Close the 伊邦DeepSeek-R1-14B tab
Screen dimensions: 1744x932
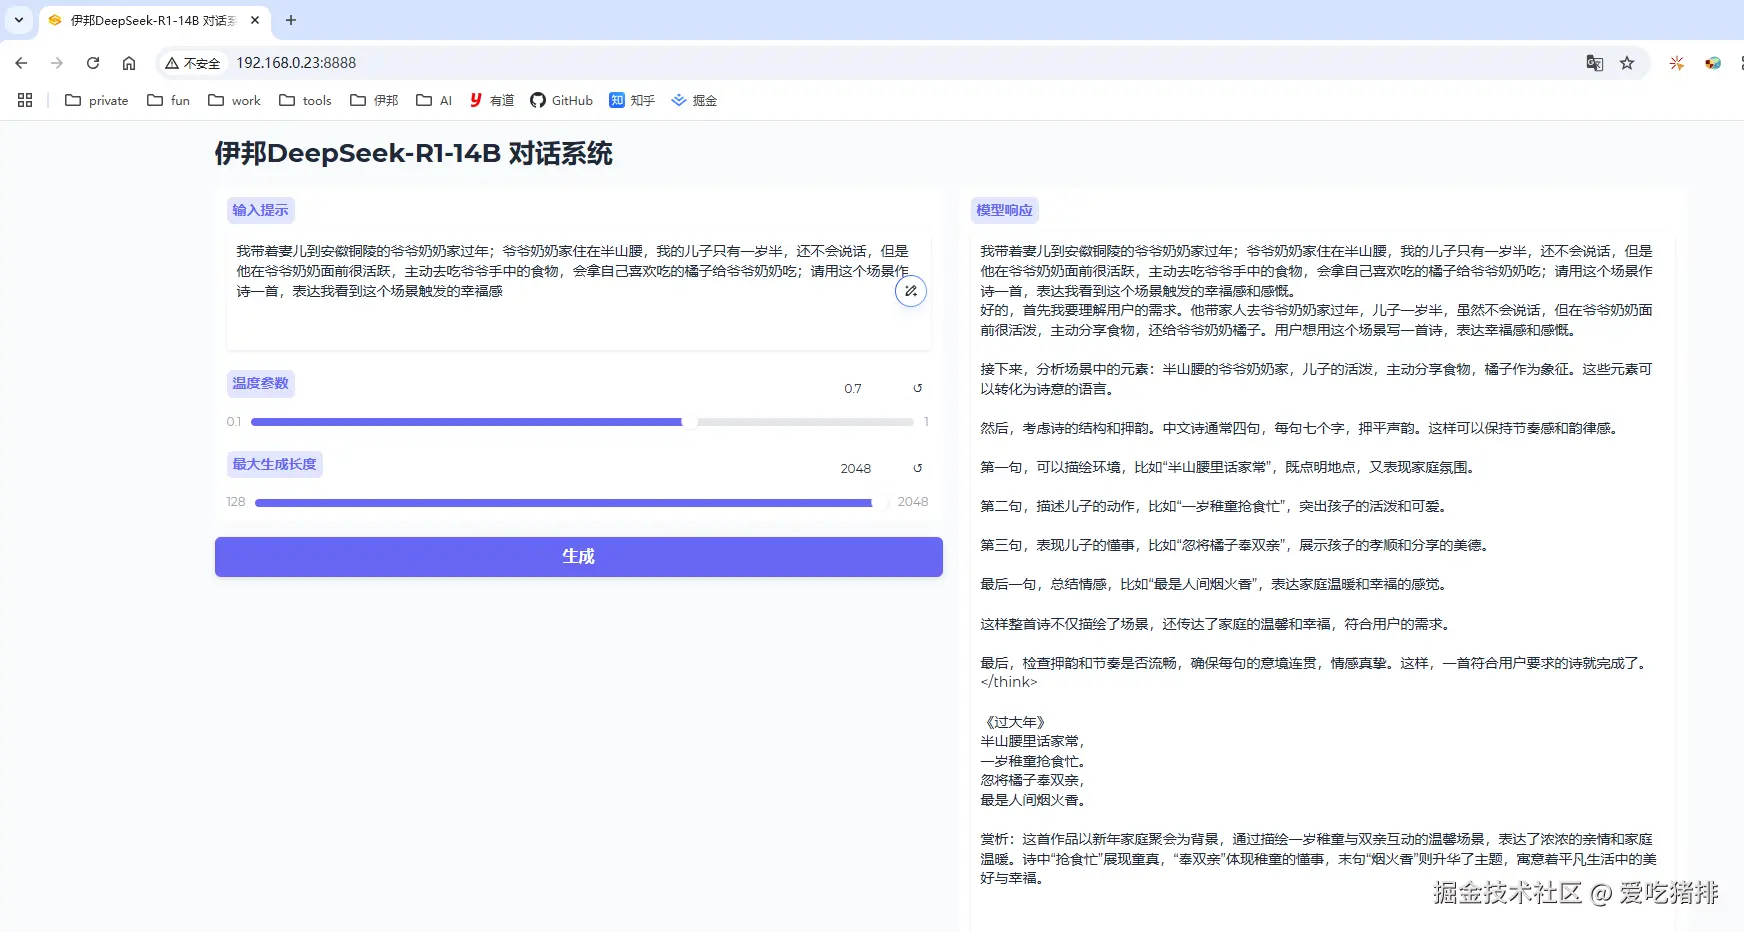point(255,20)
